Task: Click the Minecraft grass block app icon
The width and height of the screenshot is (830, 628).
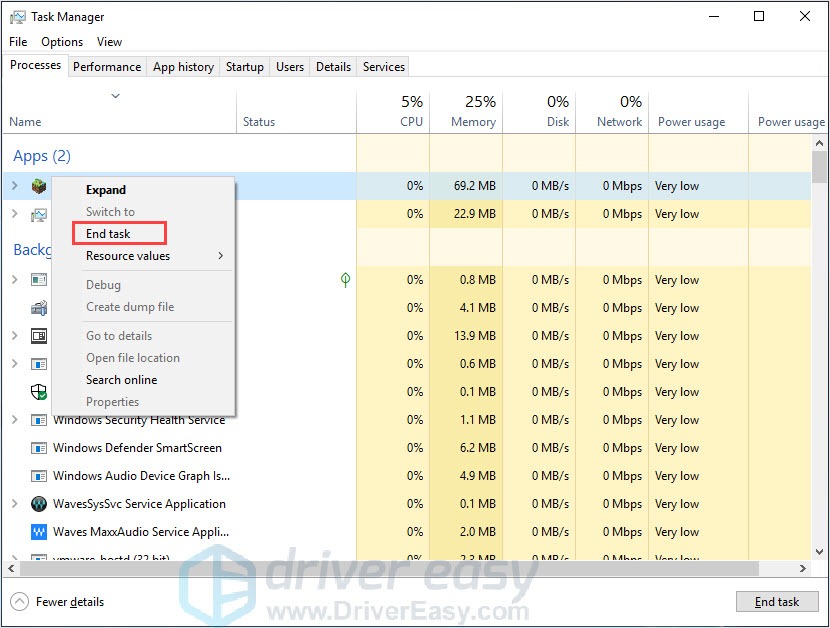Action: 39,186
